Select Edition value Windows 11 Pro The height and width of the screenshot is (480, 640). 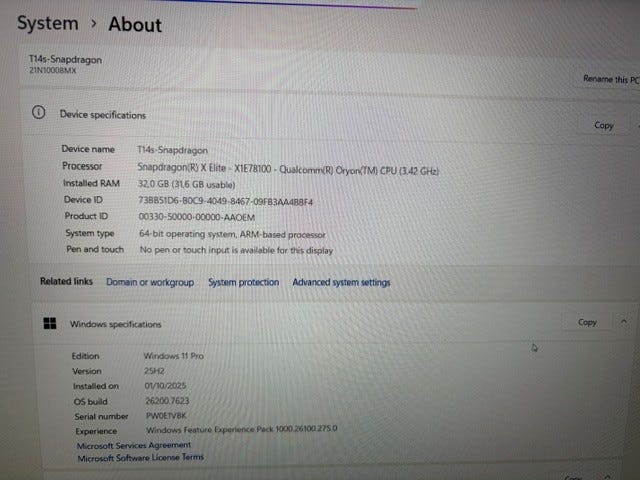pos(173,356)
